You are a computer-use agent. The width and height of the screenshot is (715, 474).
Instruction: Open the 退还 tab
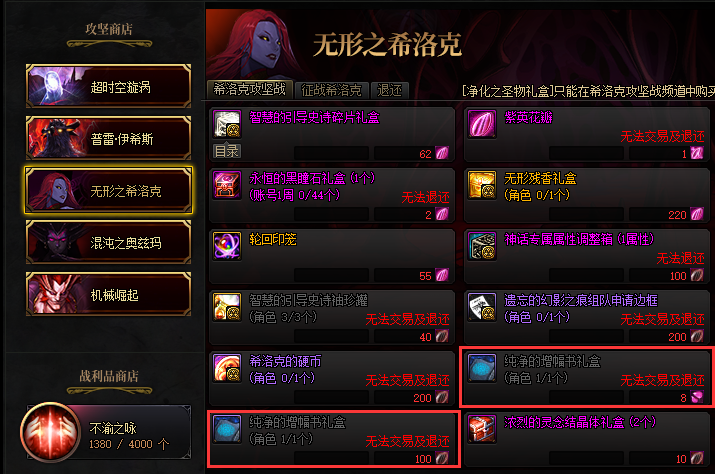(x=389, y=90)
